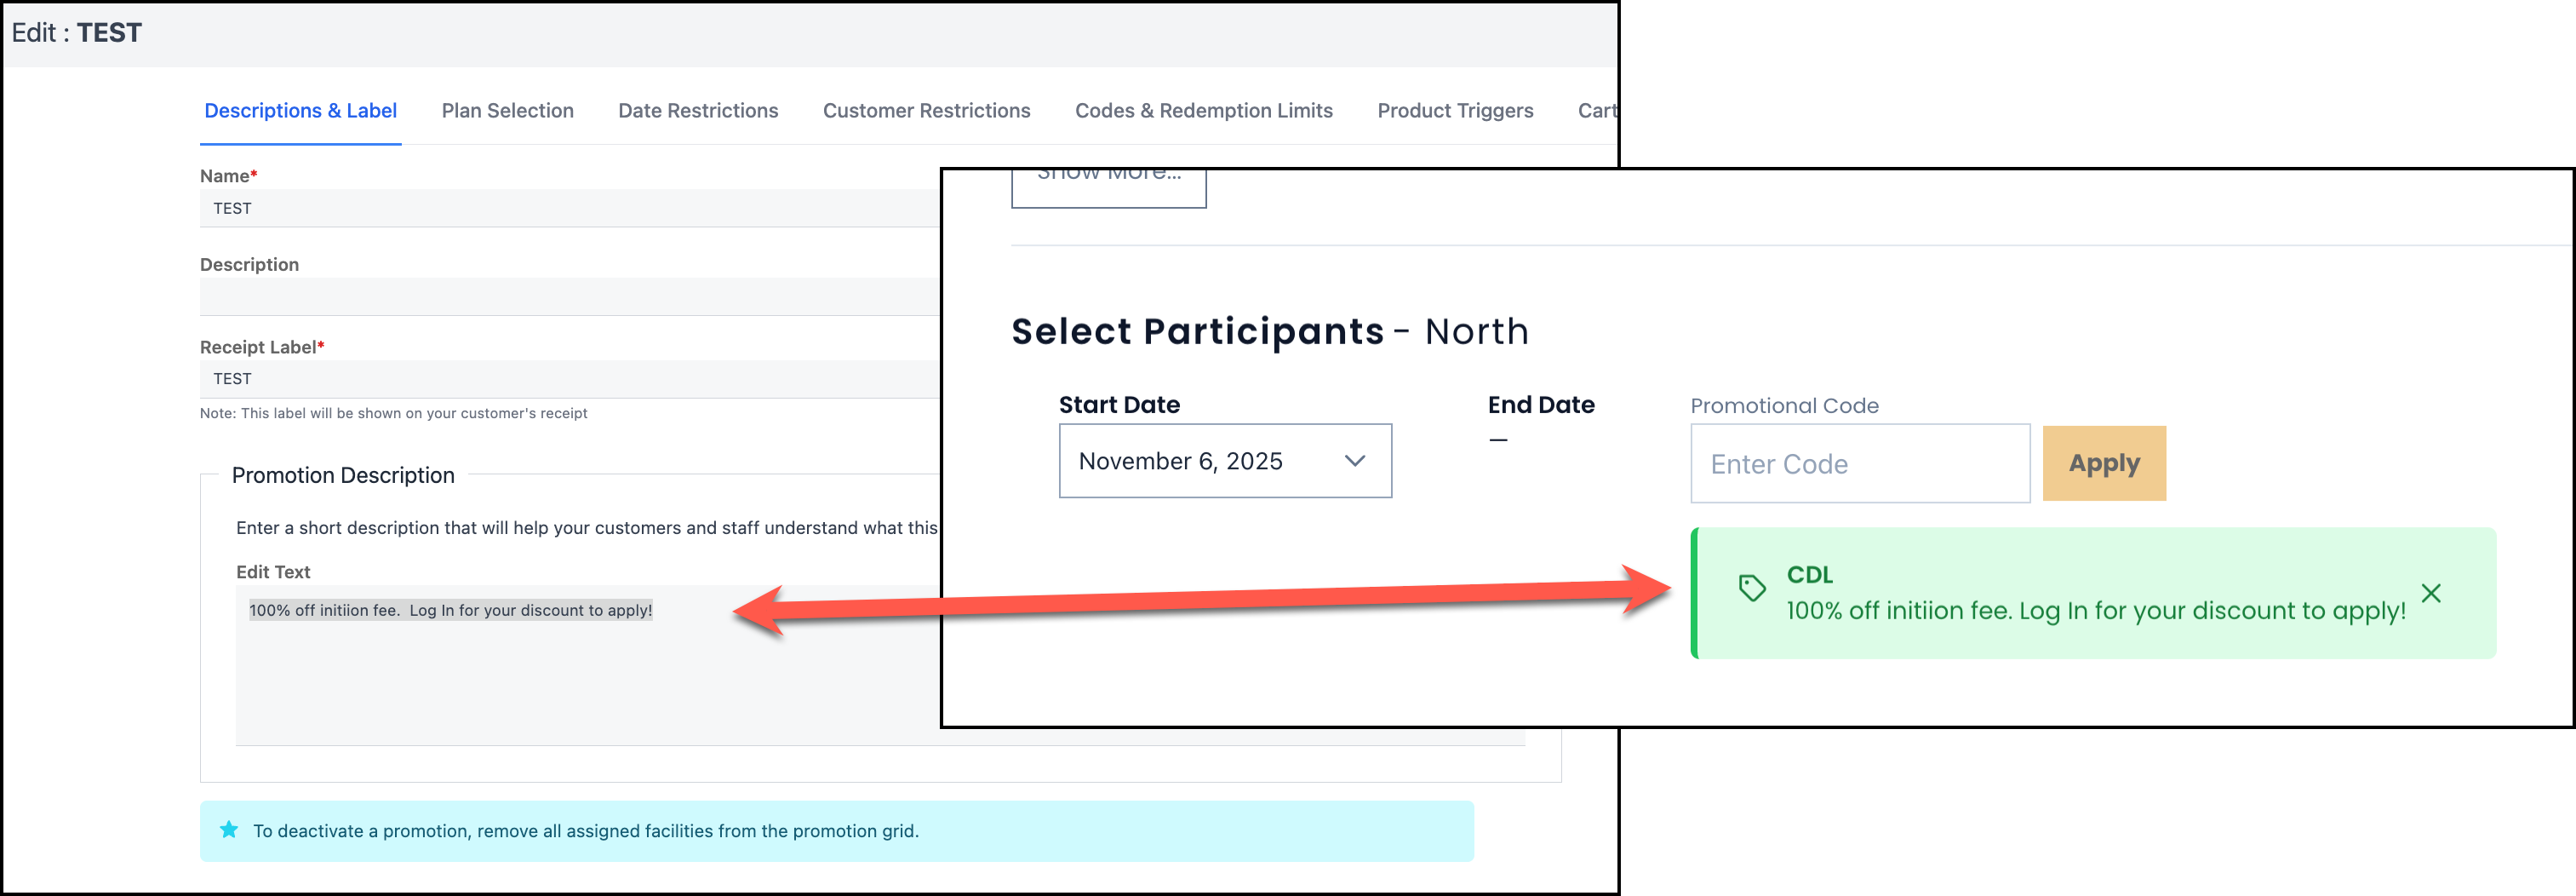The width and height of the screenshot is (2576, 896).
Task: Switch to the Plan Selection tab
Action: [507, 111]
